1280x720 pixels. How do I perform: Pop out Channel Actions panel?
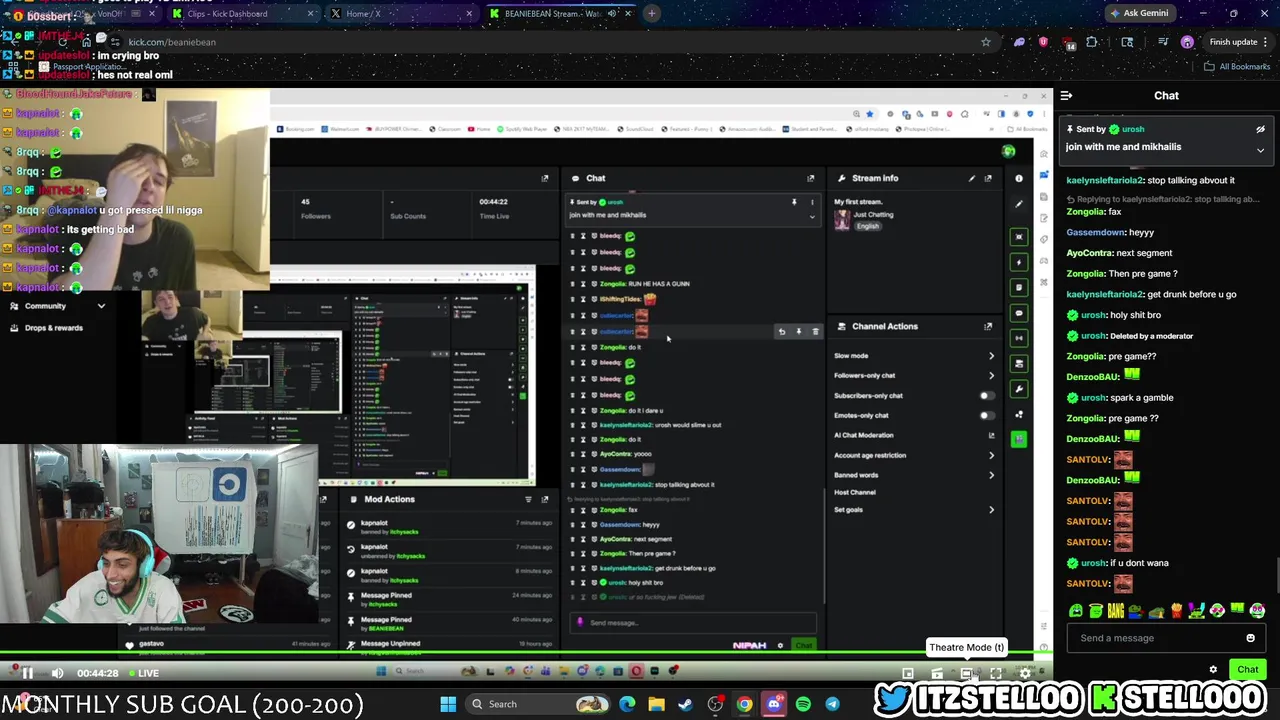(x=988, y=327)
